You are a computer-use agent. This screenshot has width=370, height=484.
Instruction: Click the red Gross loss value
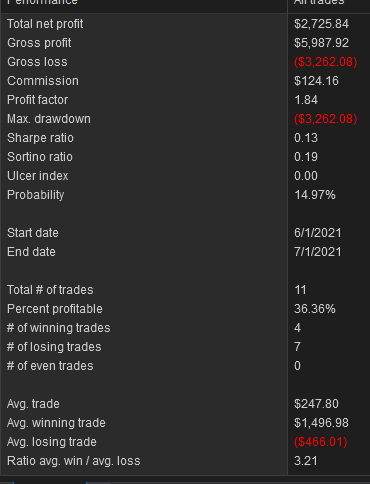[326, 62]
